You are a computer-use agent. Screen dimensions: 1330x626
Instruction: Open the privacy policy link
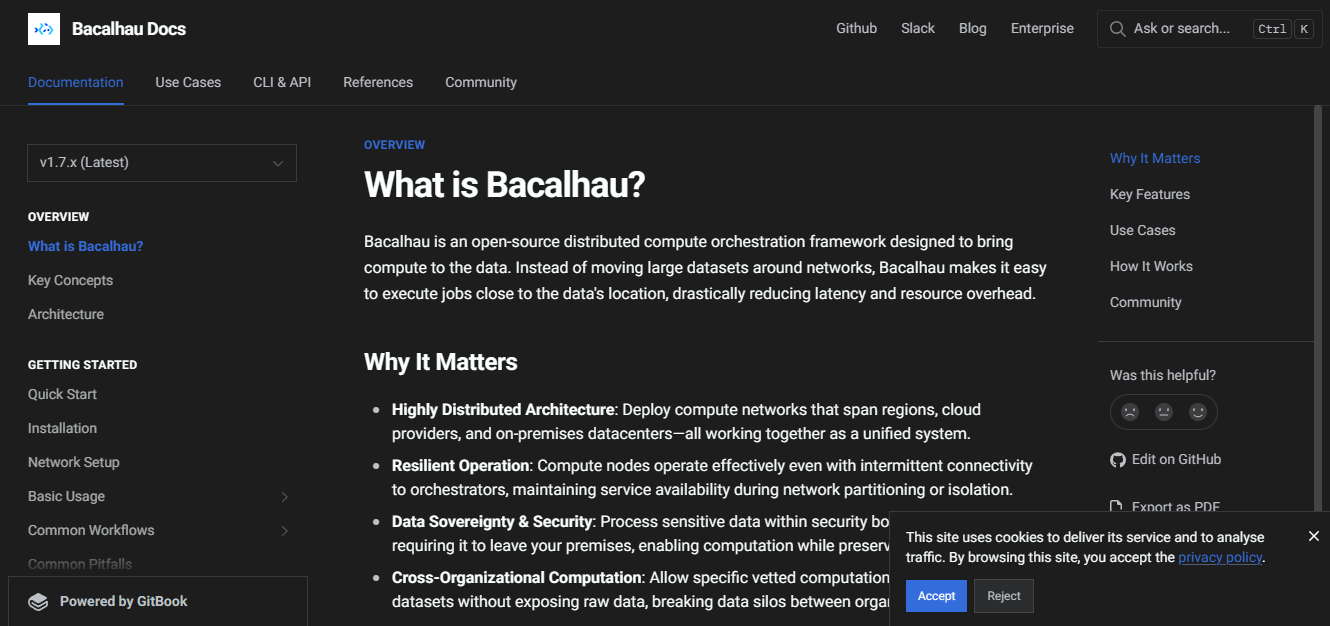pyautogui.click(x=1220, y=557)
